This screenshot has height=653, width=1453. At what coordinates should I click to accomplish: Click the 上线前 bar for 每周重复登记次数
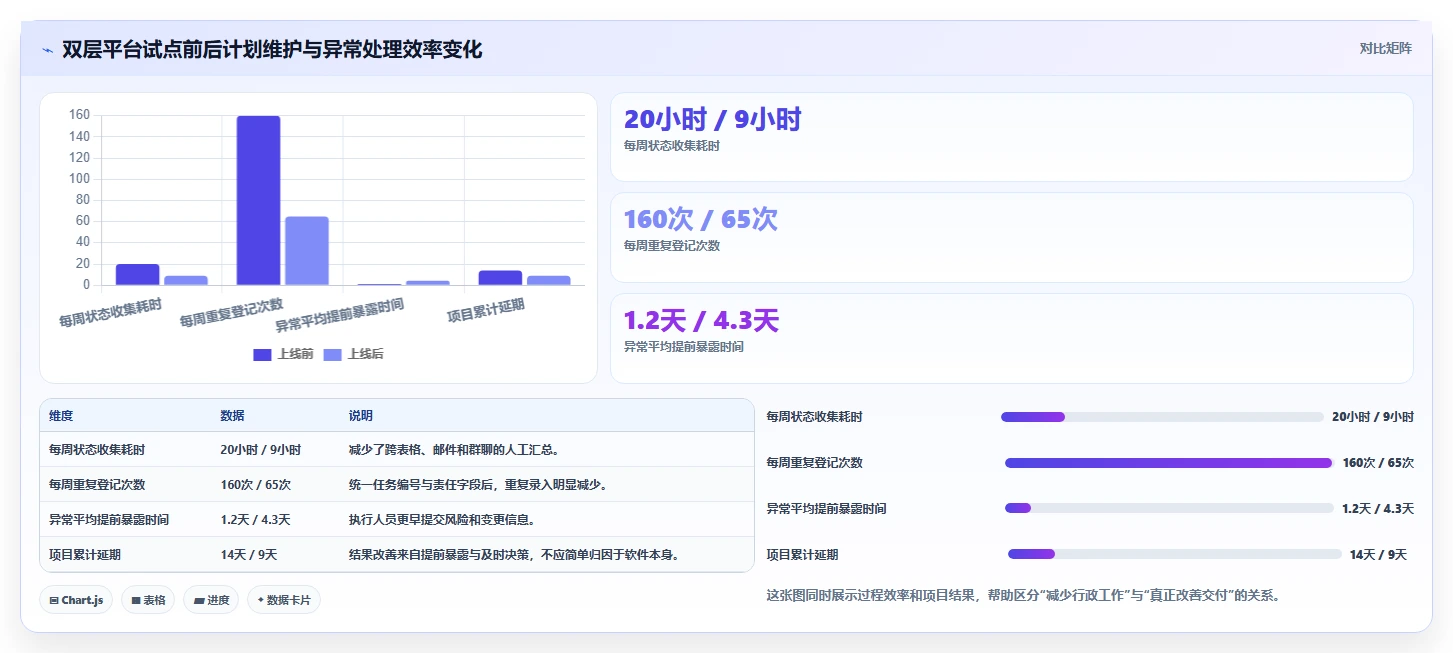coord(258,201)
